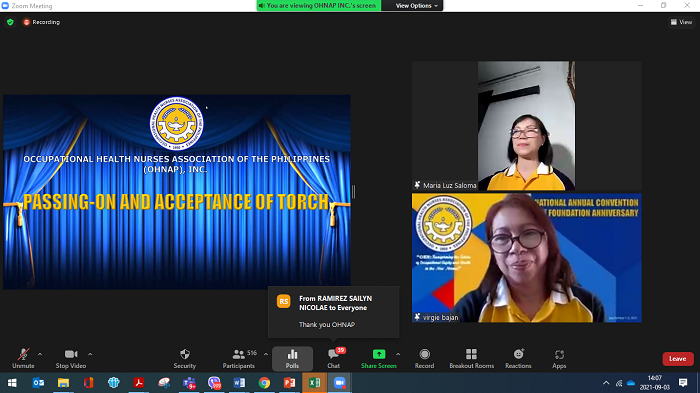
Task: Open Outlook from the taskbar
Action: 38,383
